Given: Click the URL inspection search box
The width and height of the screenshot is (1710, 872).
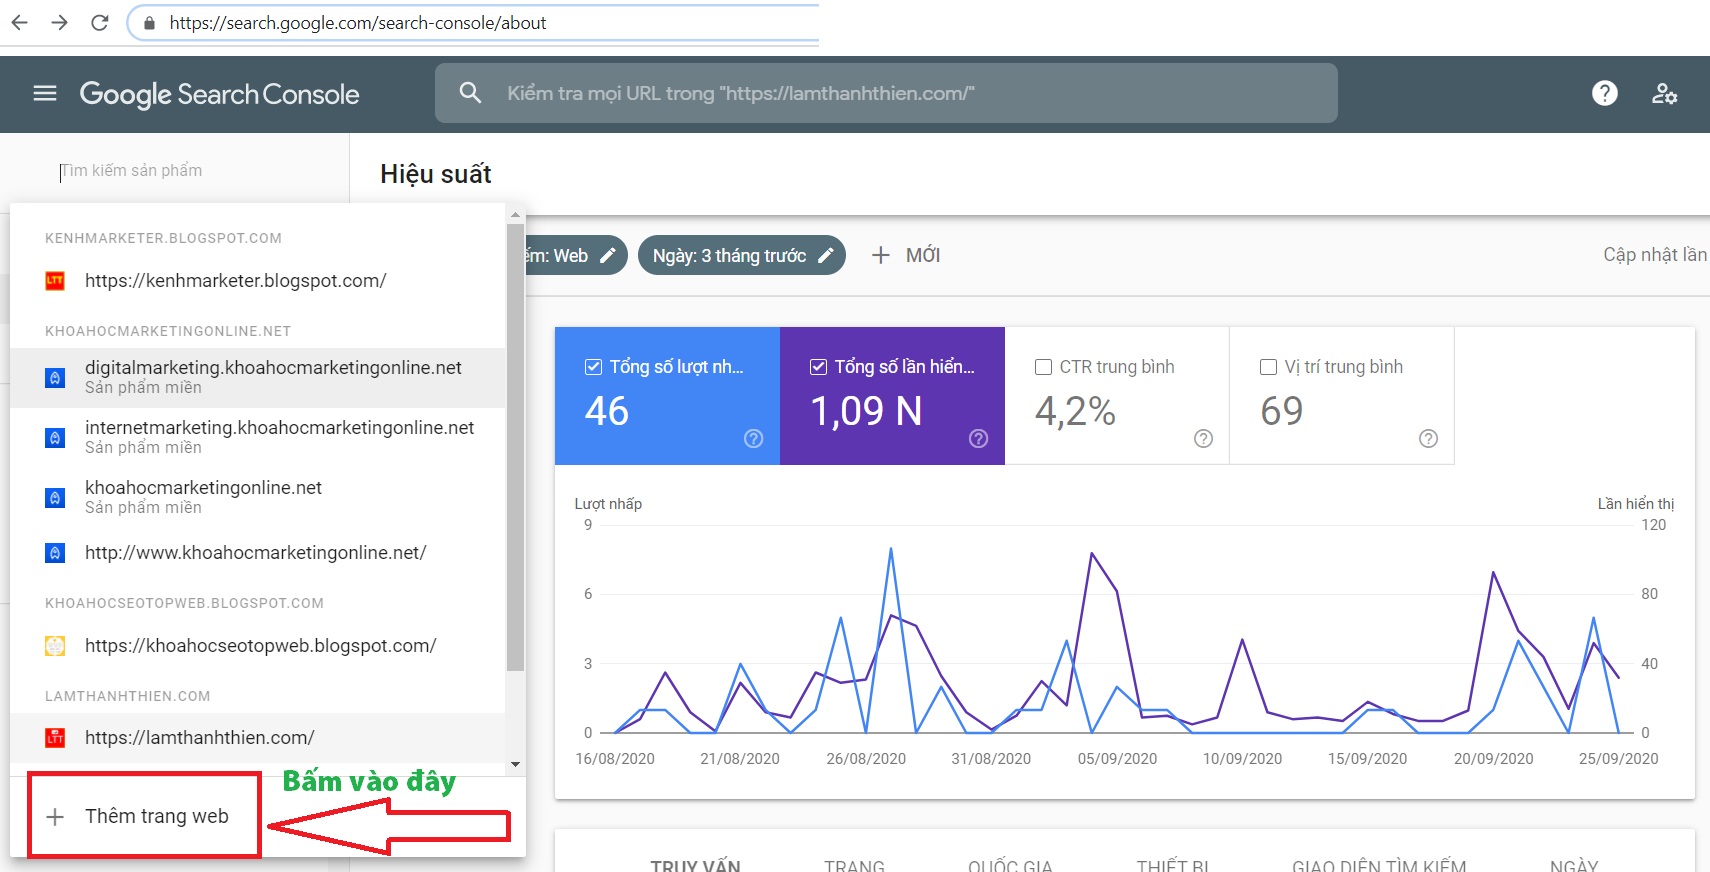Looking at the screenshot, I should coord(886,93).
